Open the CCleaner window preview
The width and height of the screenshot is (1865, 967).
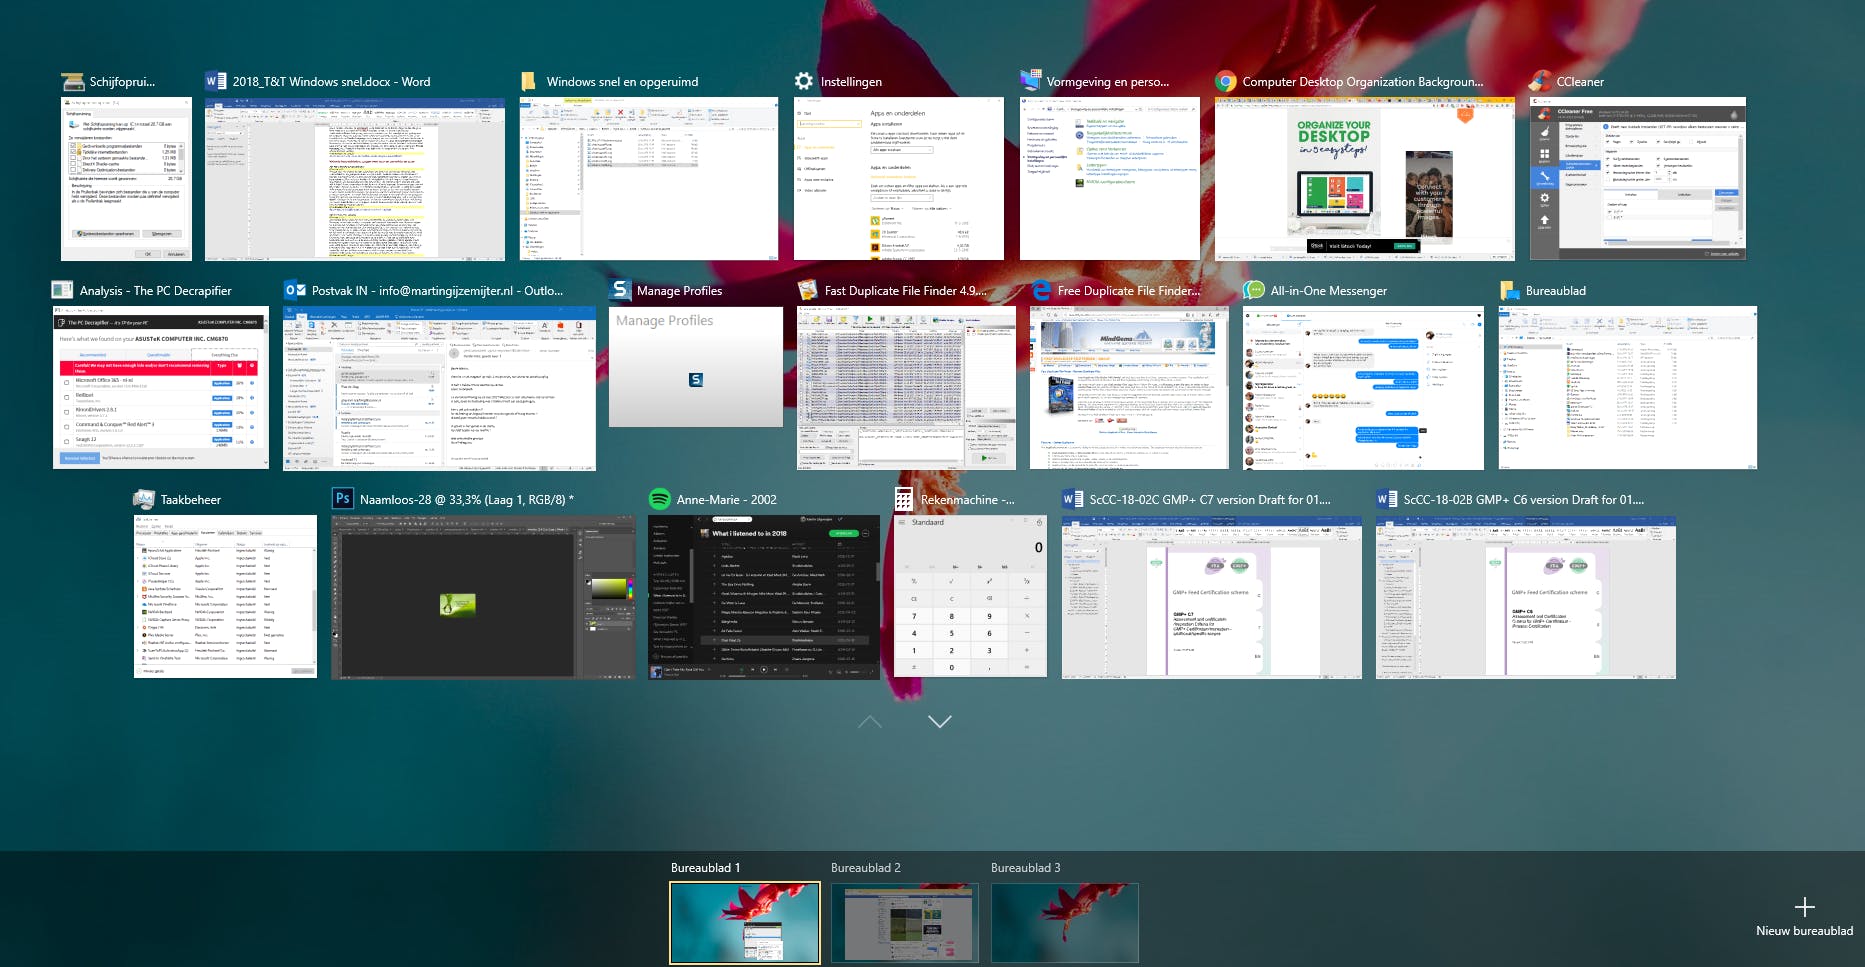click(x=1638, y=179)
